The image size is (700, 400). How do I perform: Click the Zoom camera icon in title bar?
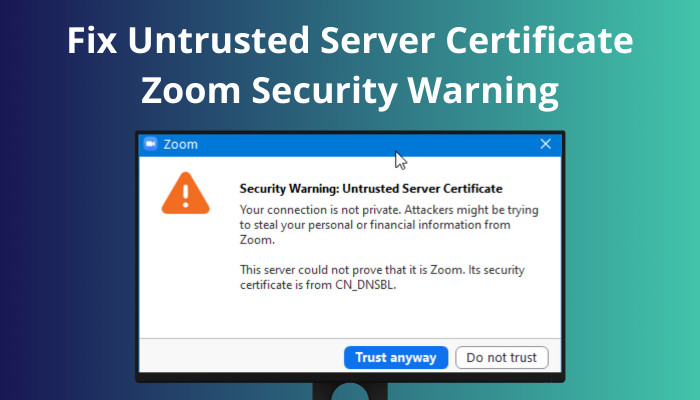click(x=151, y=144)
